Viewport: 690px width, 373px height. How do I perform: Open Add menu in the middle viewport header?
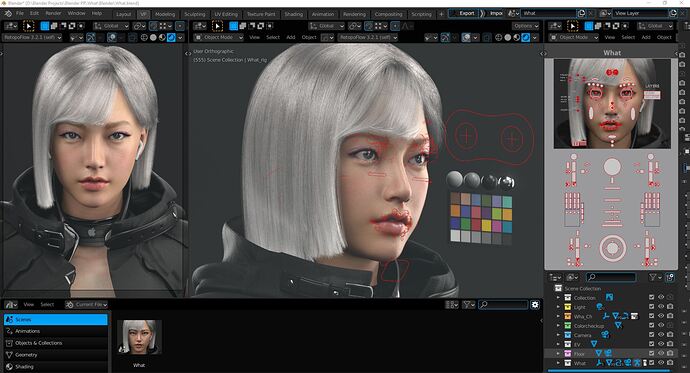pyautogui.click(x=291, y=37)
